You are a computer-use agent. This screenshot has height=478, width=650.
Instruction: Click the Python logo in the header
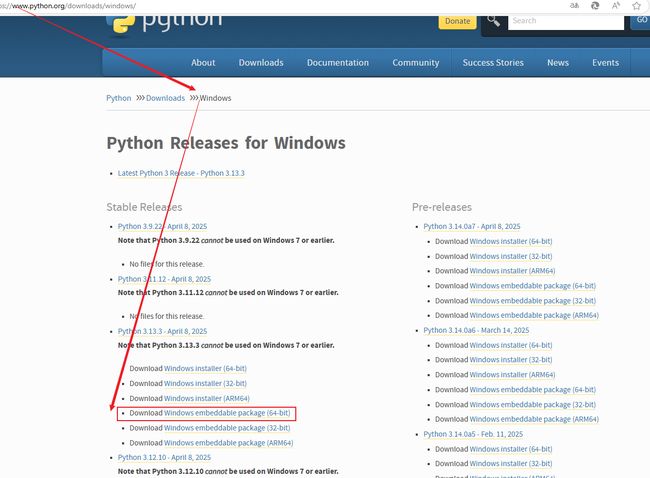(164, 24)
